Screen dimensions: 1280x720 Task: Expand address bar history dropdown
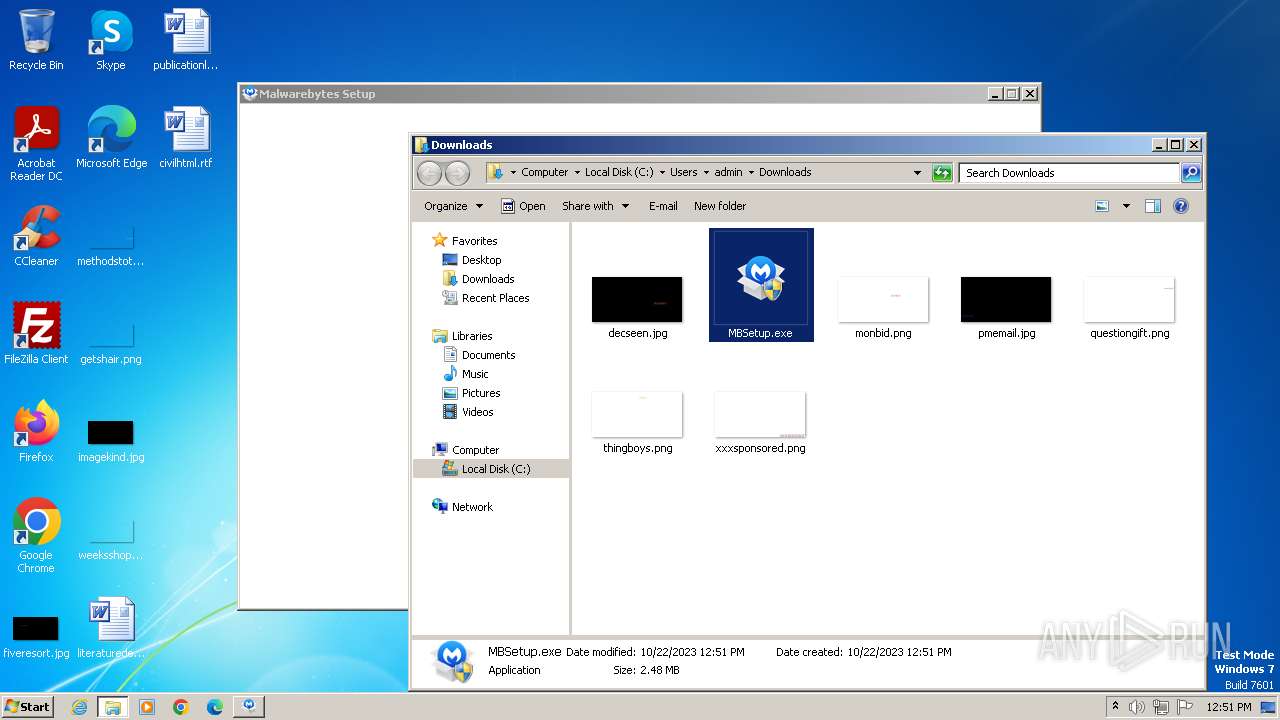[x=917, y=173]
